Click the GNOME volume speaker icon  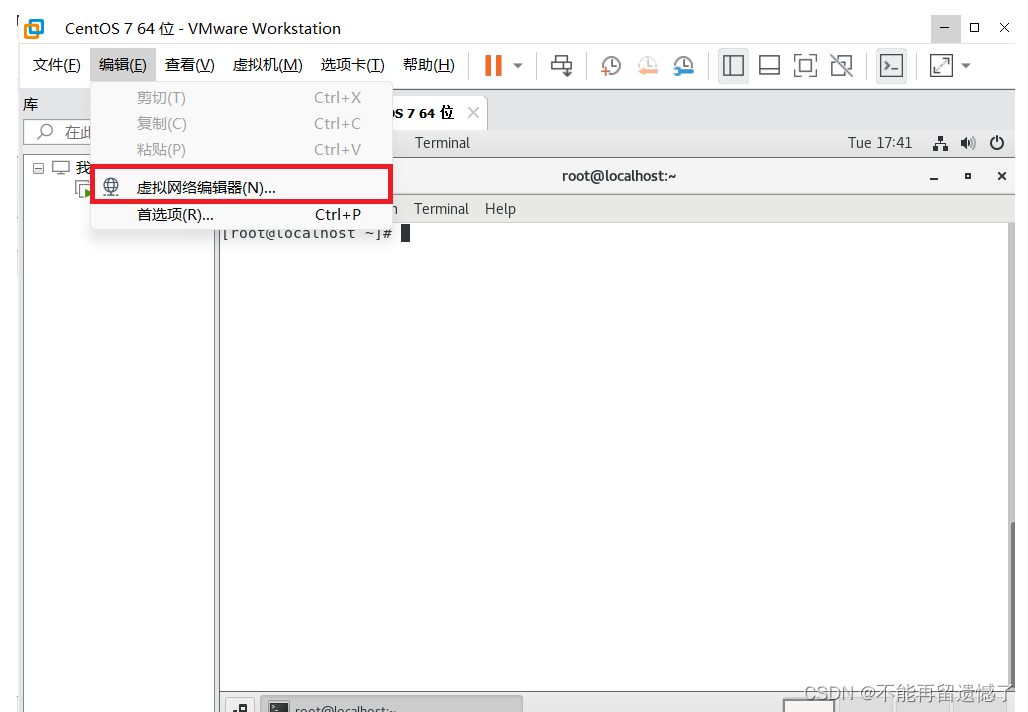(x=968, y=143)
